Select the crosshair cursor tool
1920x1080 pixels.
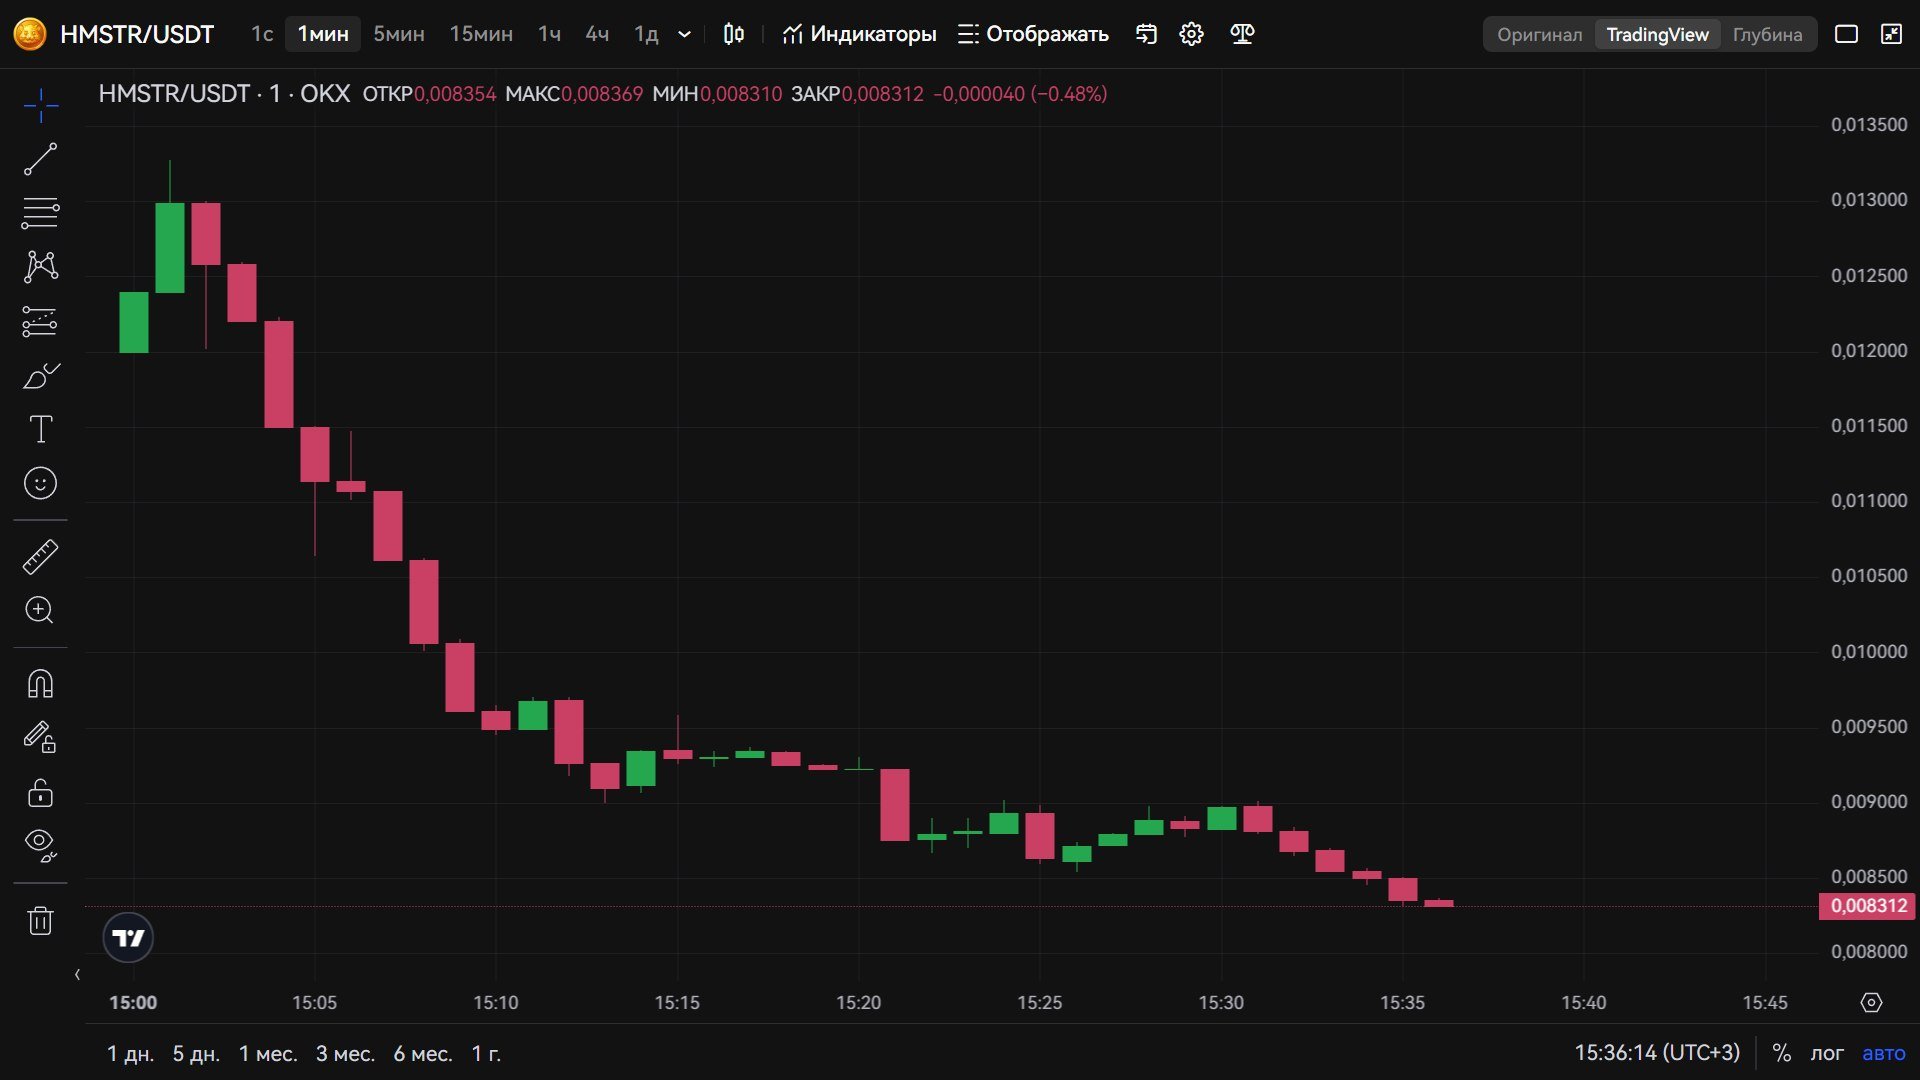coord(41,105)
